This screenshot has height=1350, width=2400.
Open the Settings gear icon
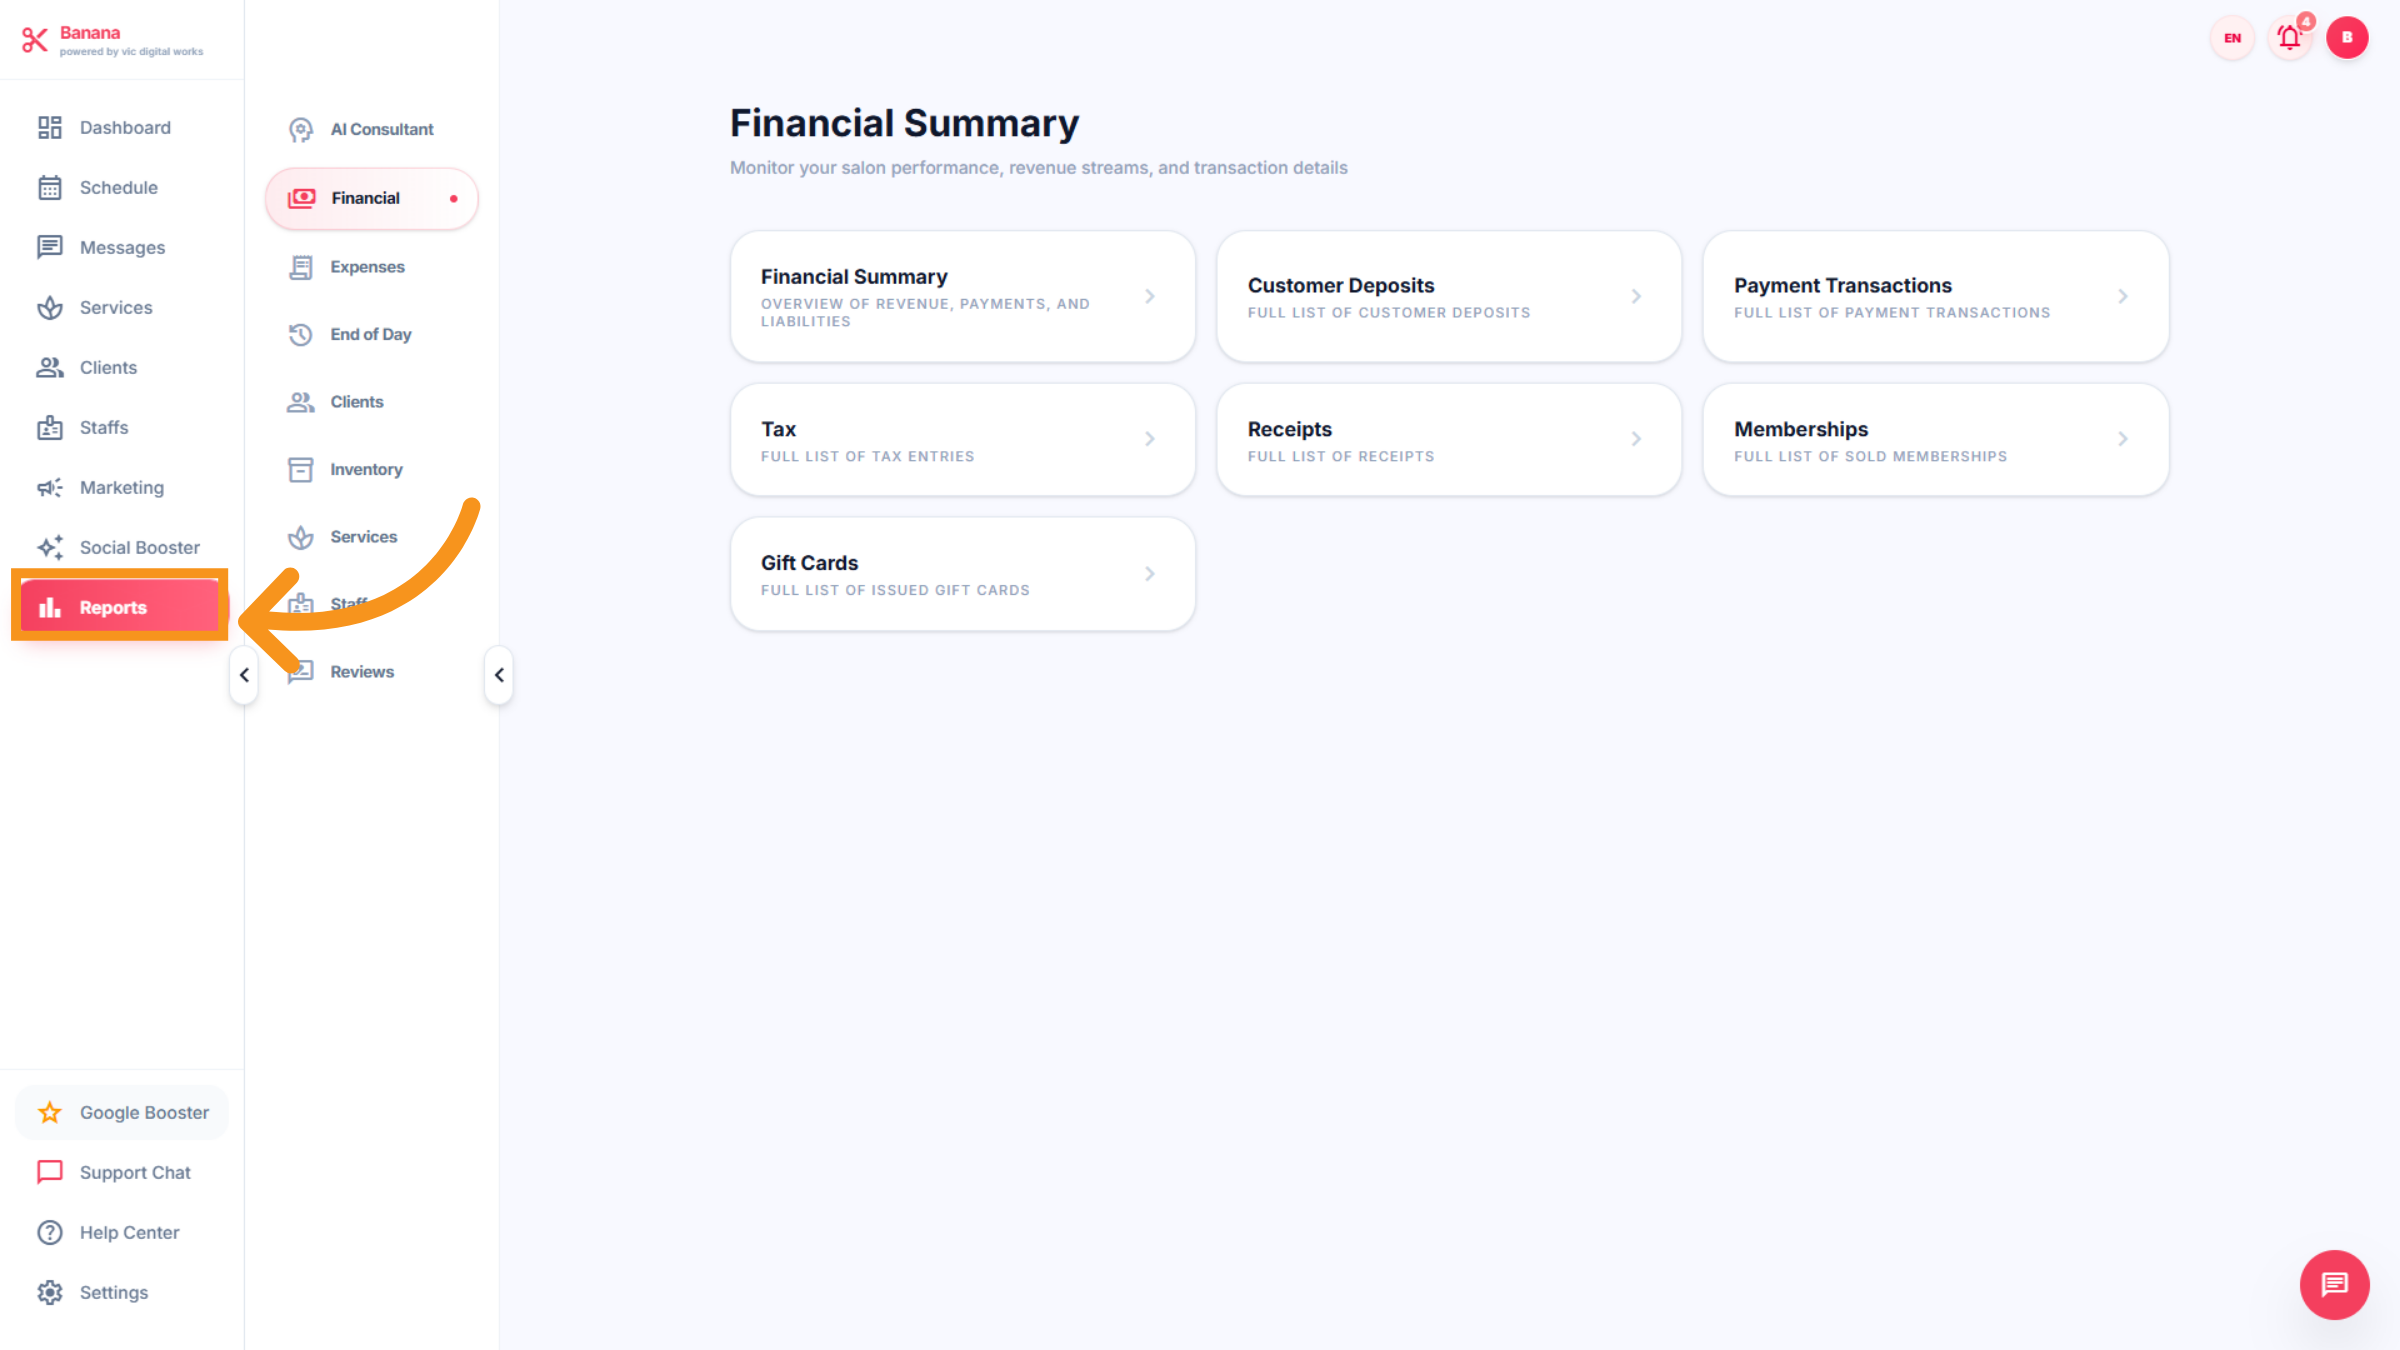pos(50,1292)
